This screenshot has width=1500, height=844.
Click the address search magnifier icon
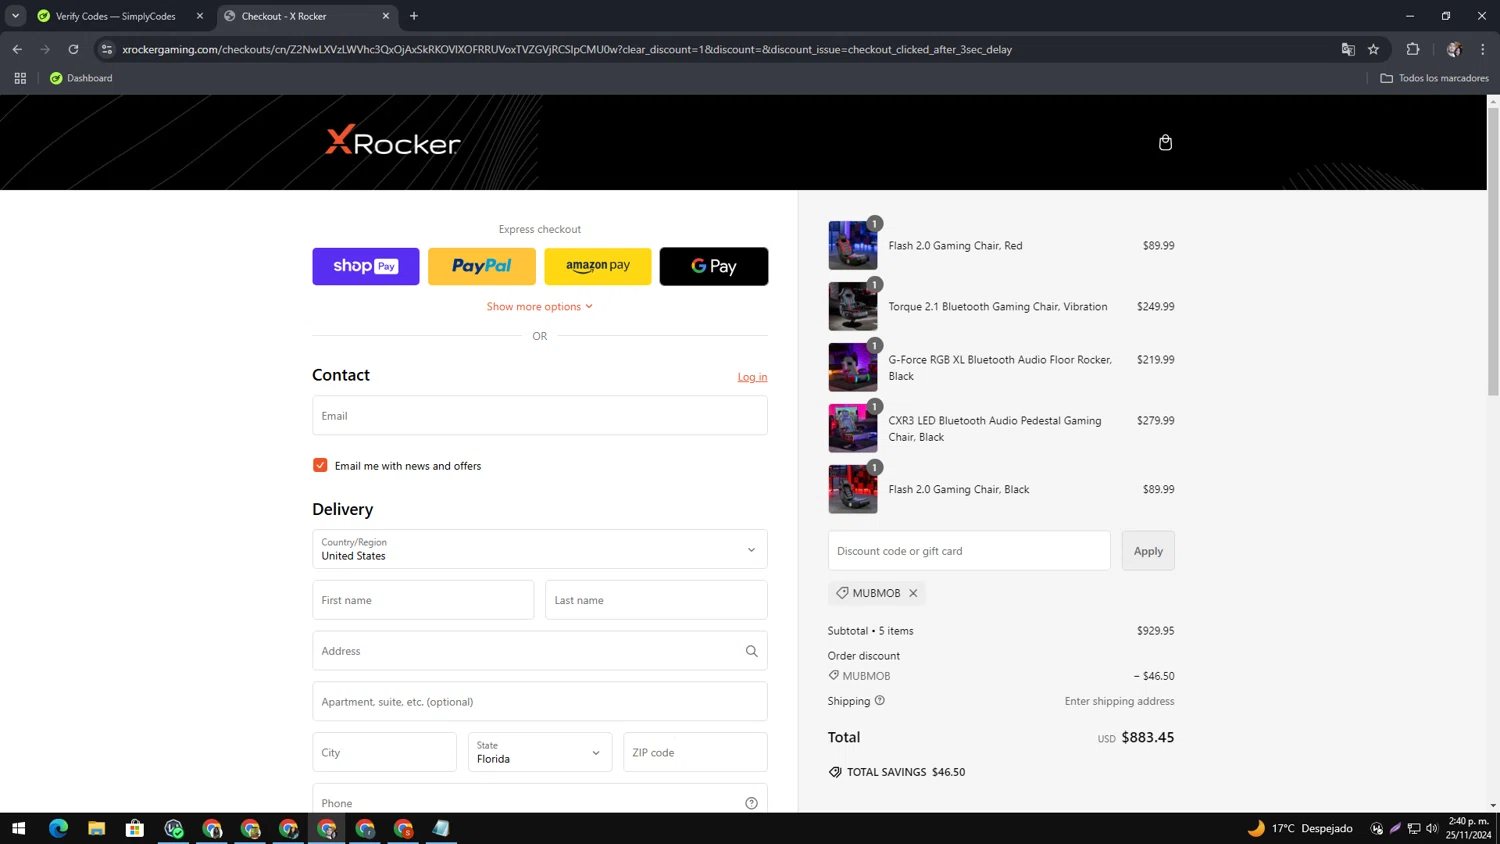click(x=751, y=651)
